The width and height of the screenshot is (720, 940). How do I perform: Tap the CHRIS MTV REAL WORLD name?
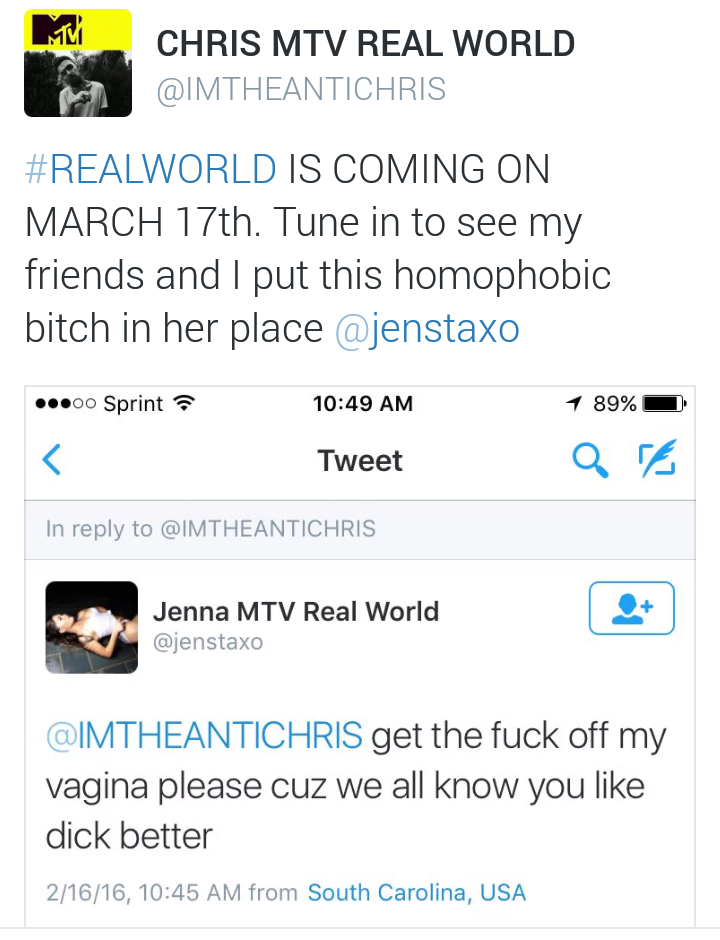tap(366, 44)
